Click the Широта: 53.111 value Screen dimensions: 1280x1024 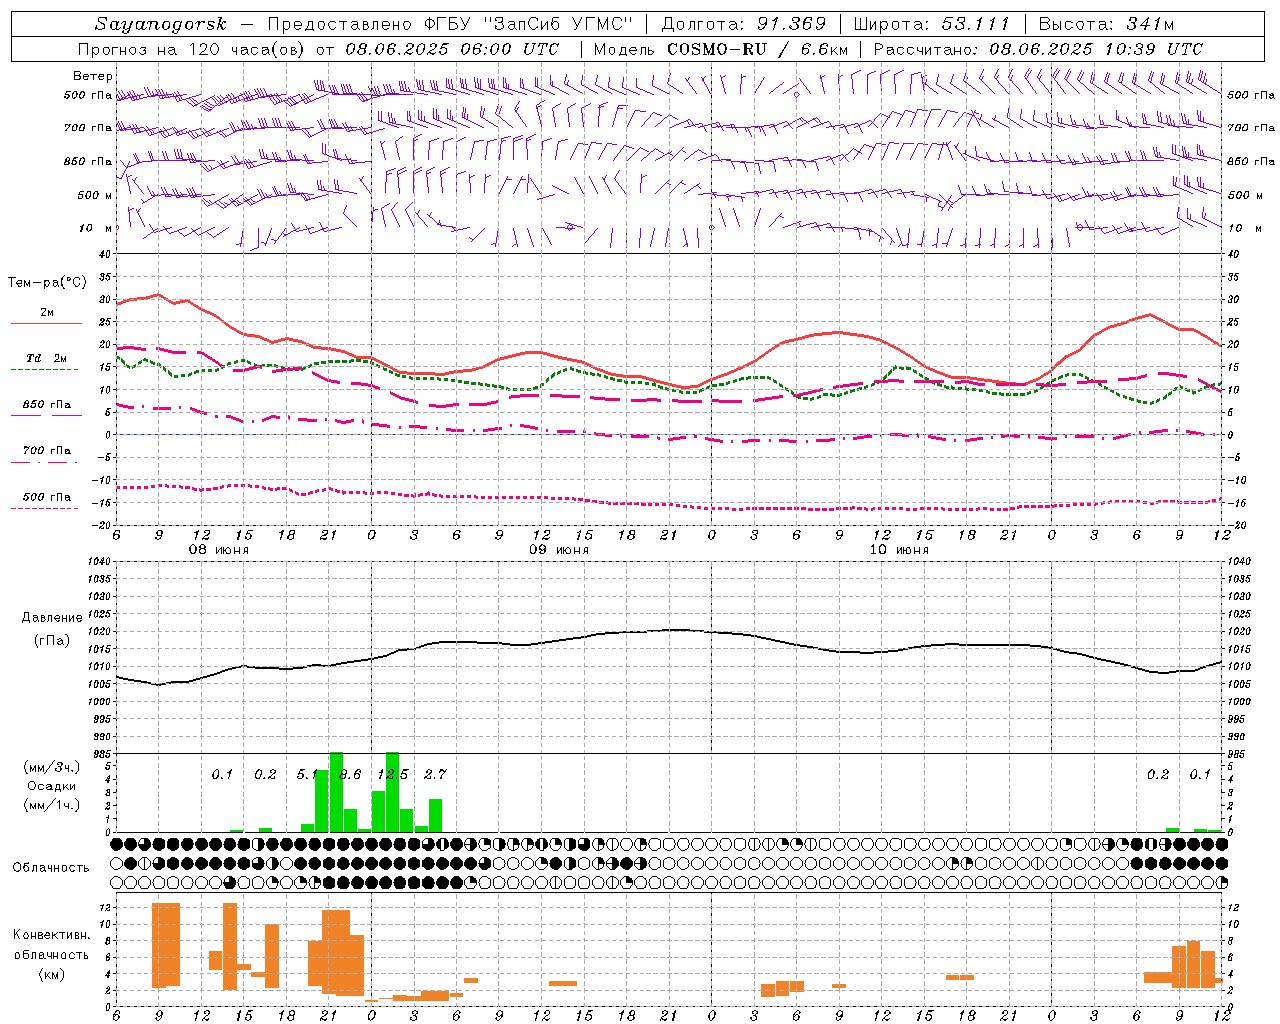pyautogui.click(x=932, y=24)
